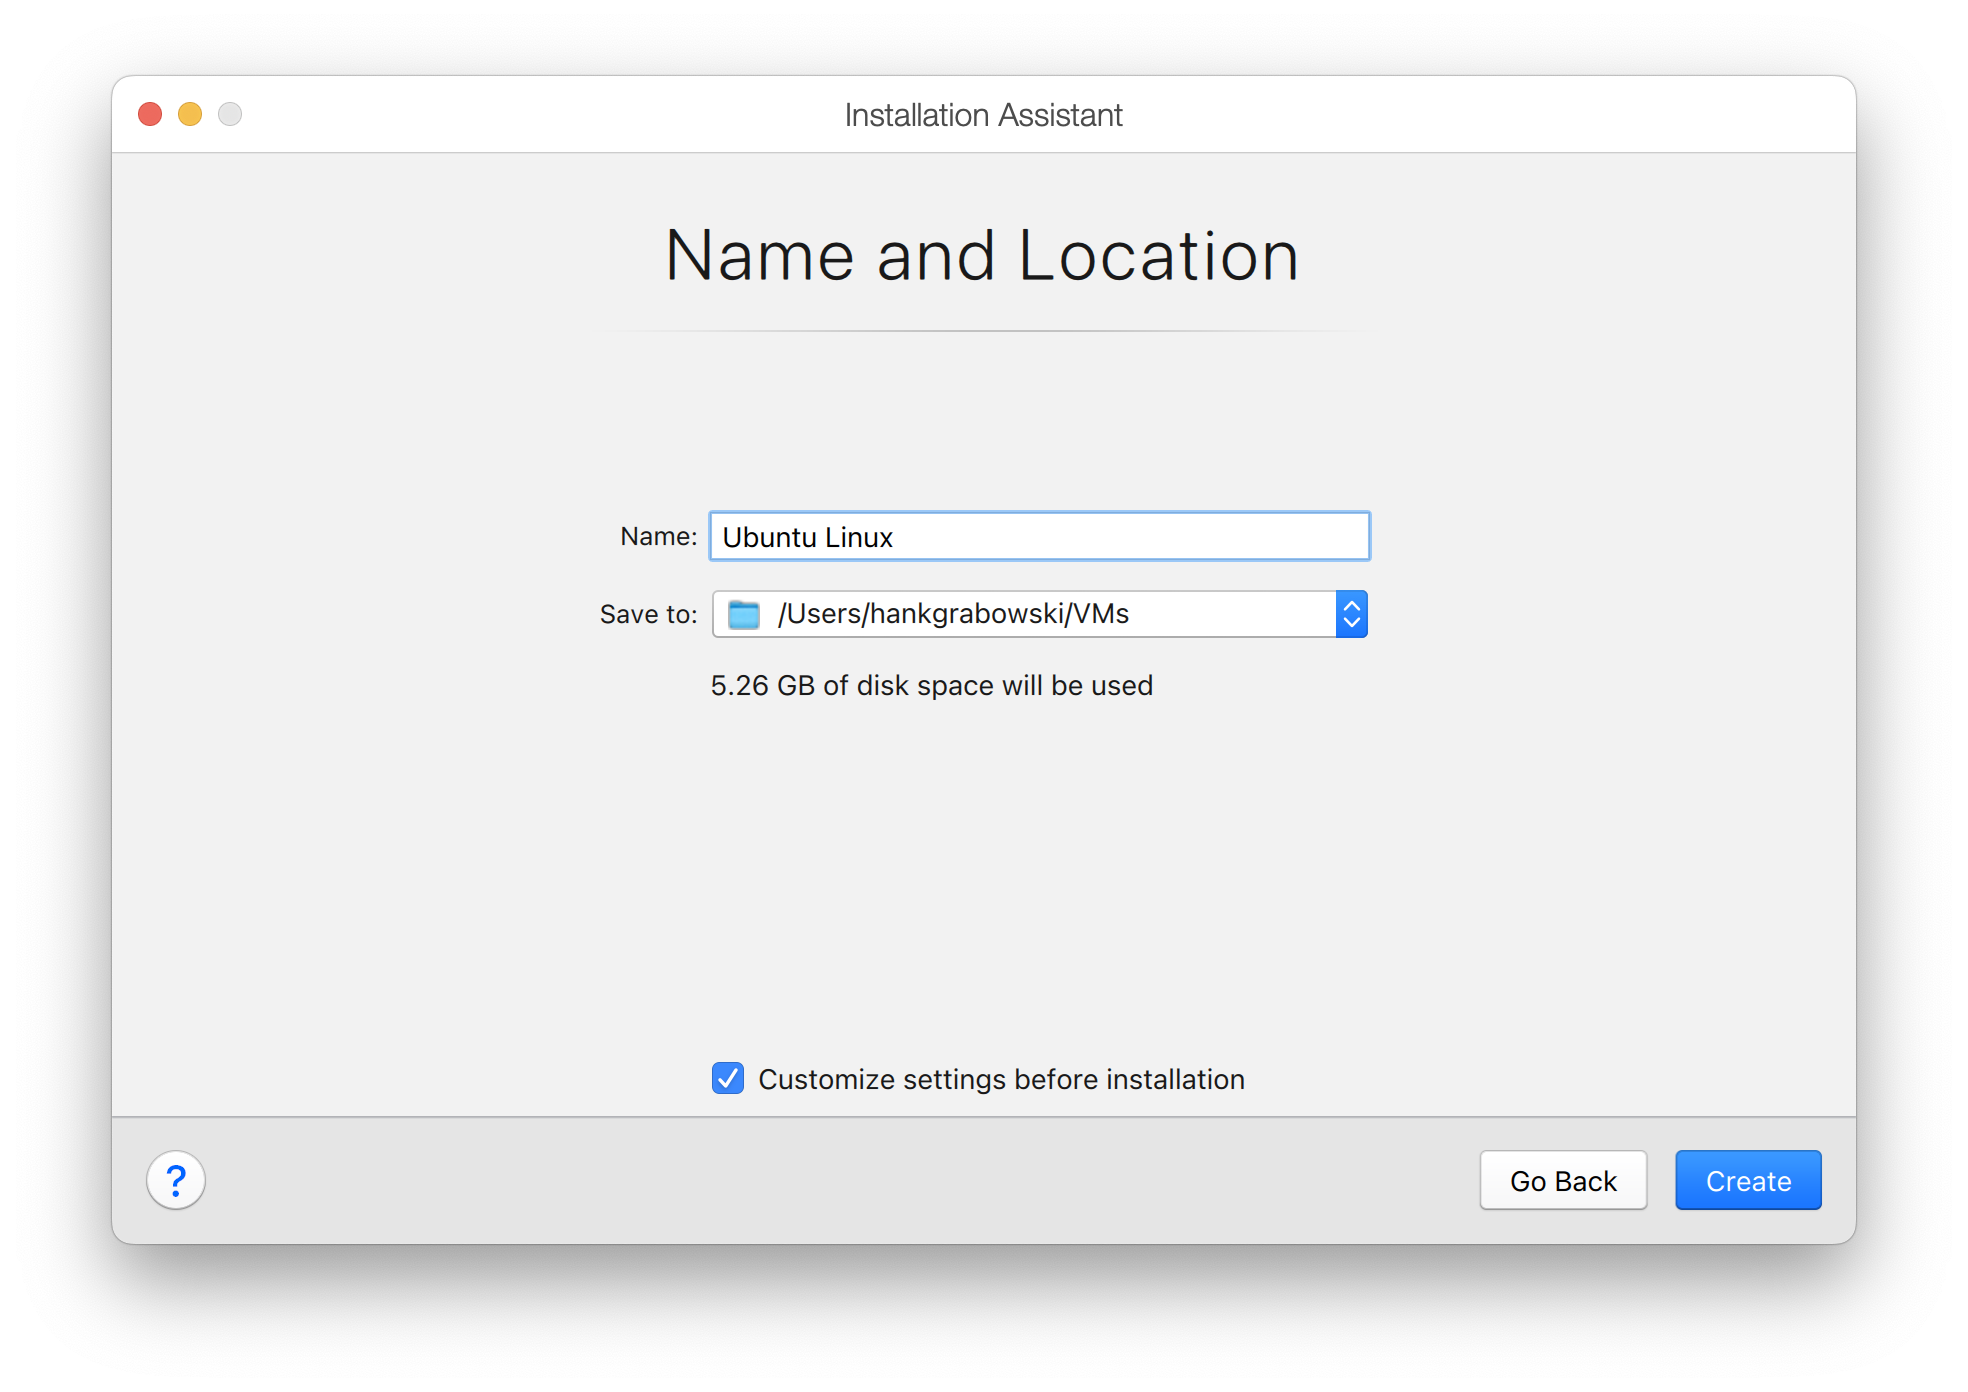
Task: Open the Save to location dropdown arrows
Action: [x=1351, y=614]
